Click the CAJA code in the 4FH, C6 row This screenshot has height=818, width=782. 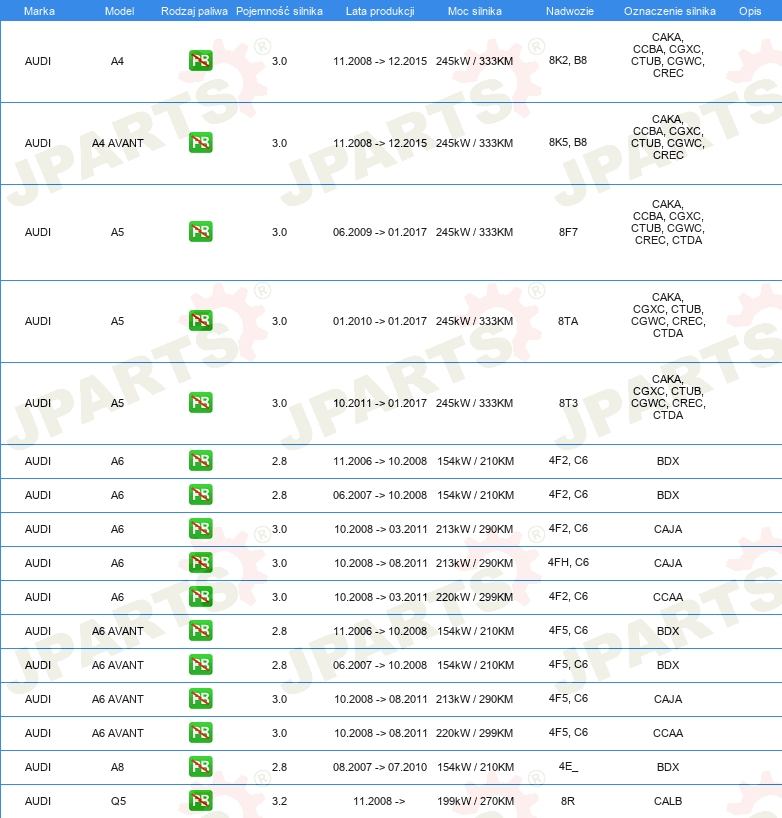pyautogui.click(x=668, y=563)
